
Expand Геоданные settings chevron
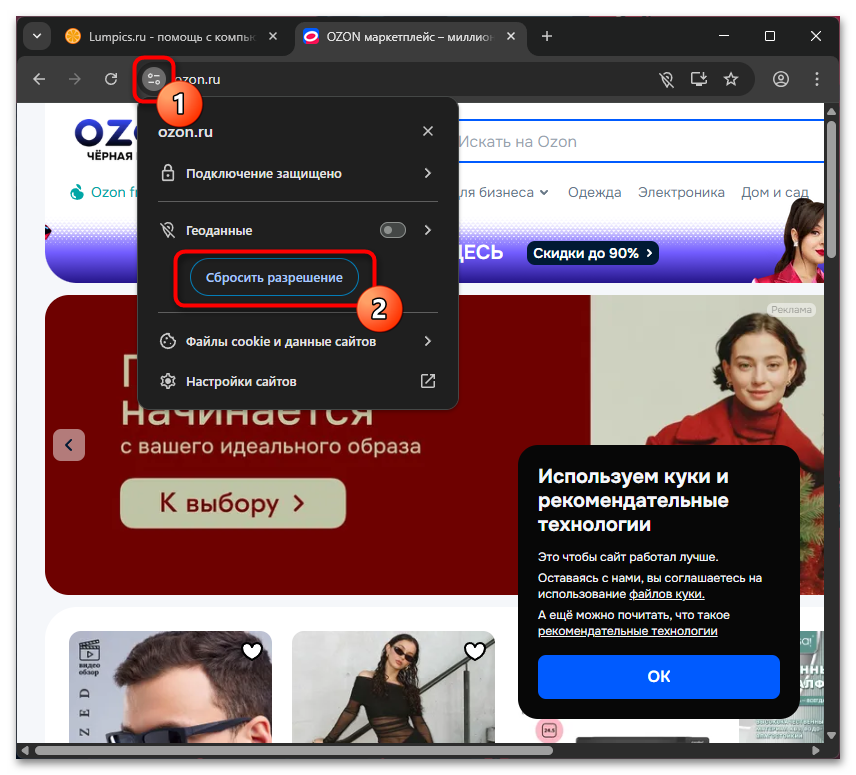[x=428, y=230]
